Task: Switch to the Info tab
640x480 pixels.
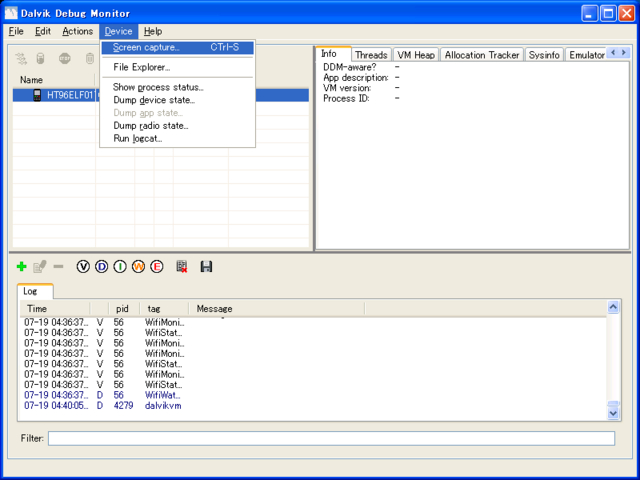Action: tap(333, 54)
